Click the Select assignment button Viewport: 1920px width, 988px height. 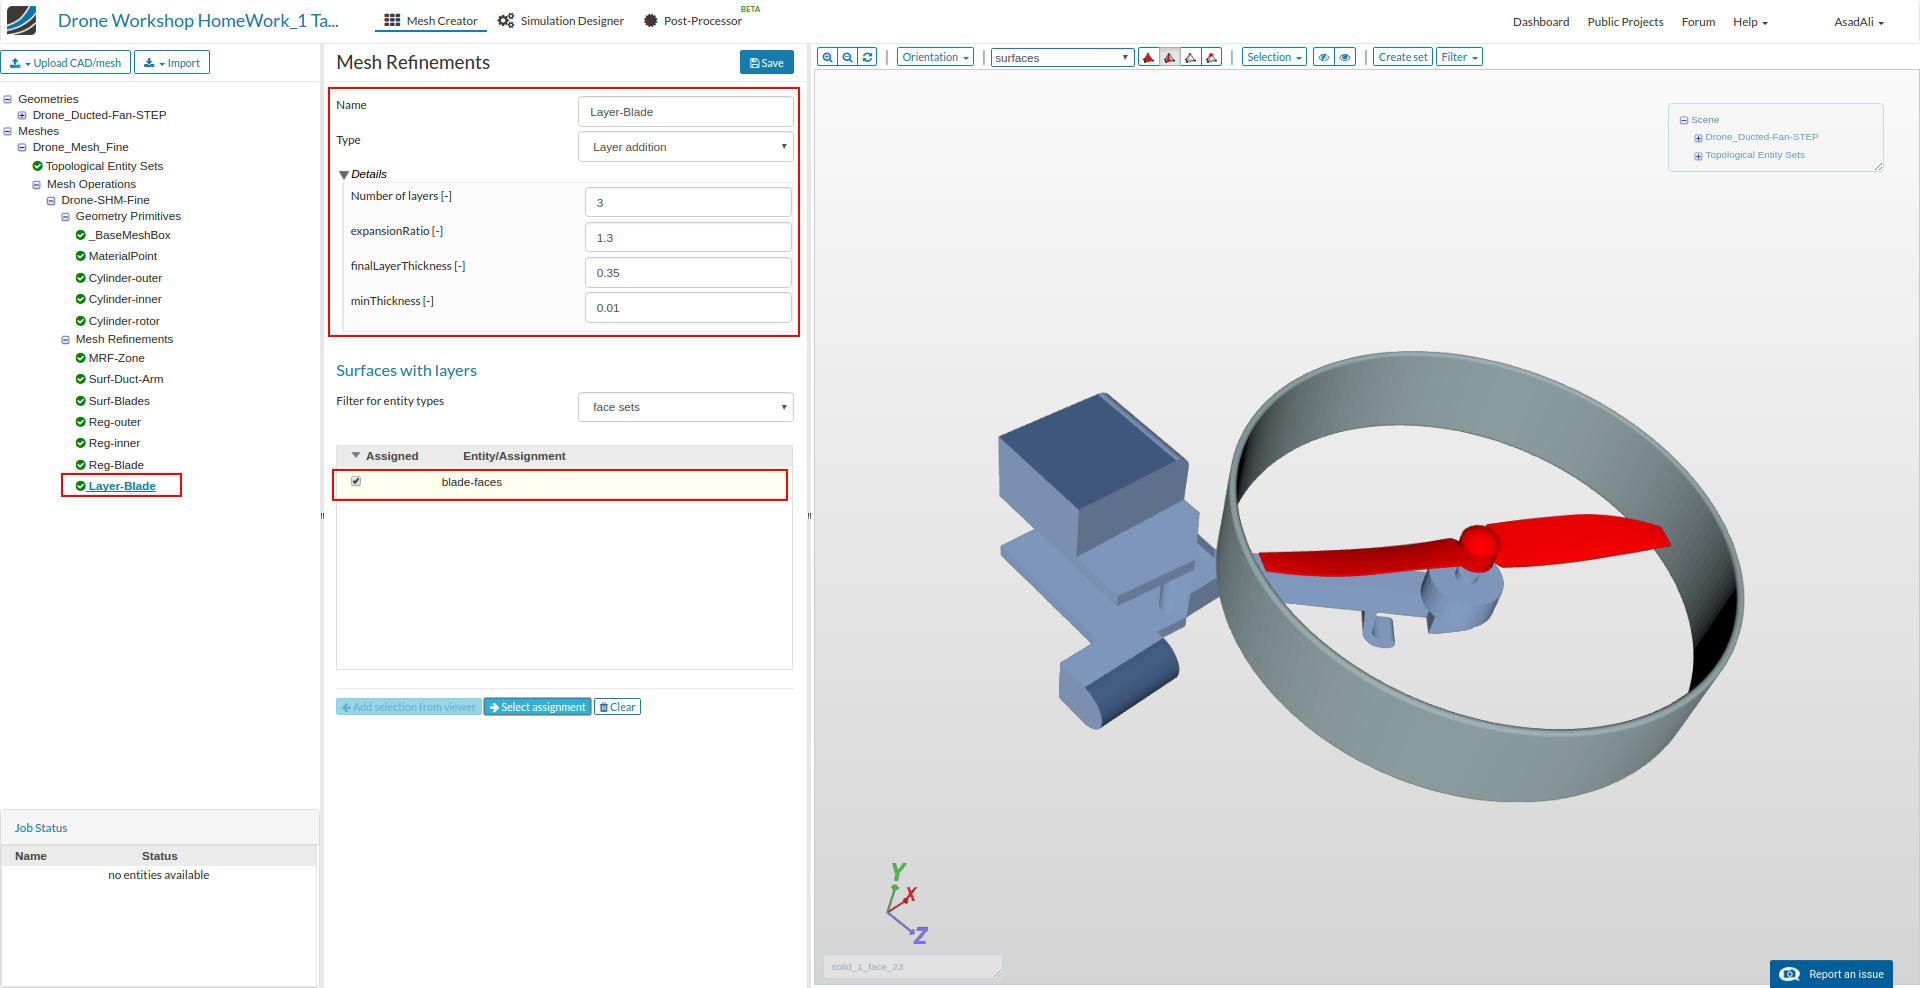(538, 707)
